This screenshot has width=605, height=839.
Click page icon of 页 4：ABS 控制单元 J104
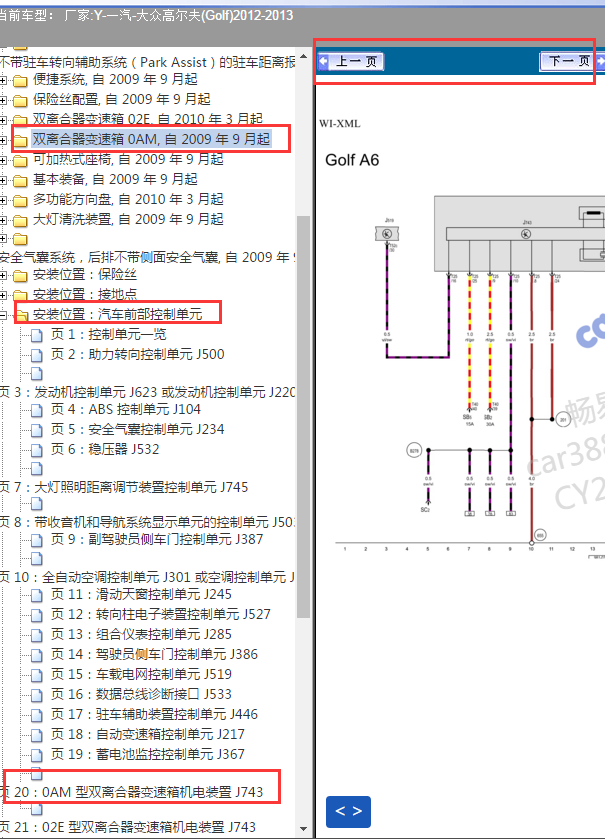coord(37,411)
